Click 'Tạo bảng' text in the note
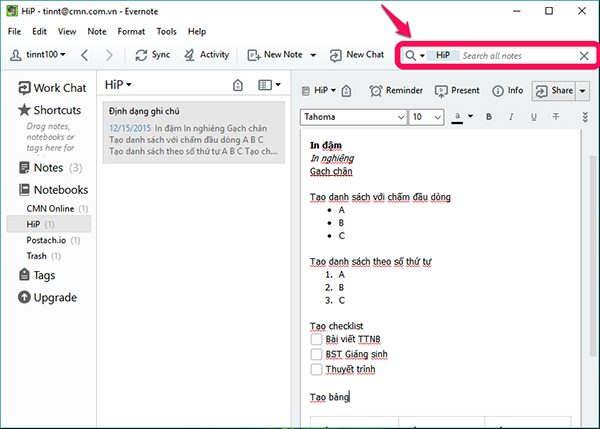600x429 pixels. click(329, 397)
